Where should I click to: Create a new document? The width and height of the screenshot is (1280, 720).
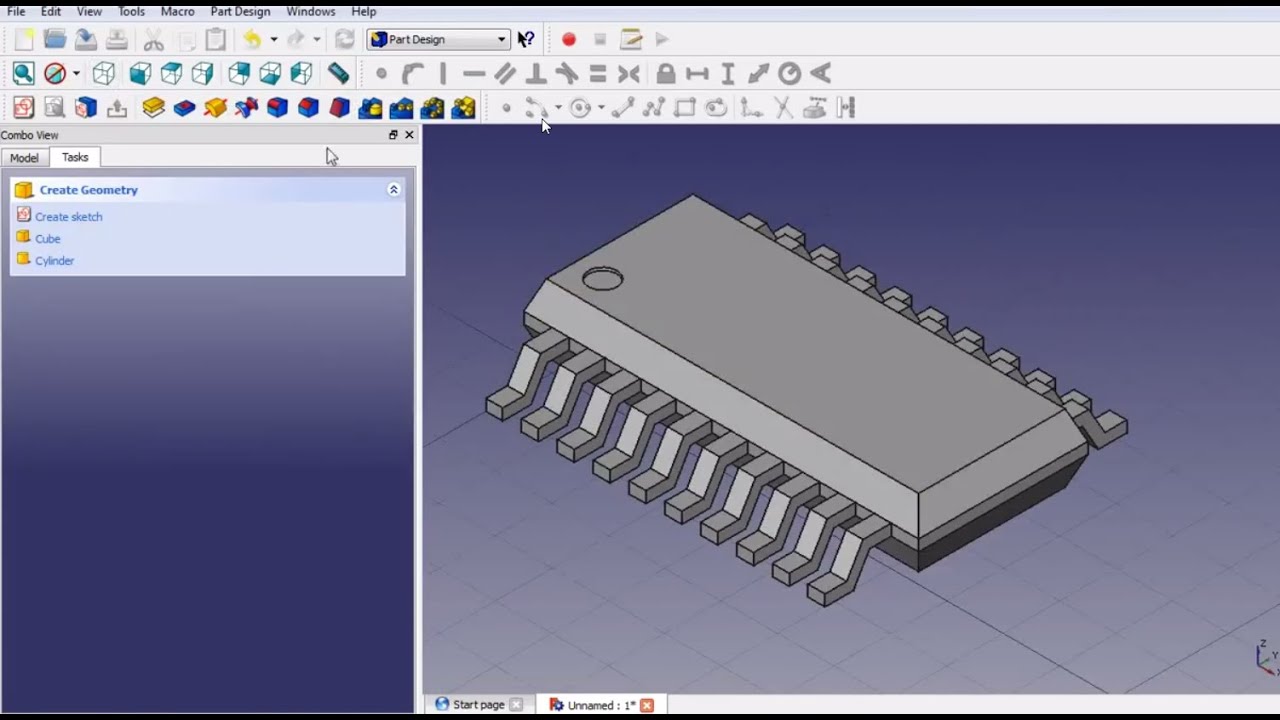(24, 39)
